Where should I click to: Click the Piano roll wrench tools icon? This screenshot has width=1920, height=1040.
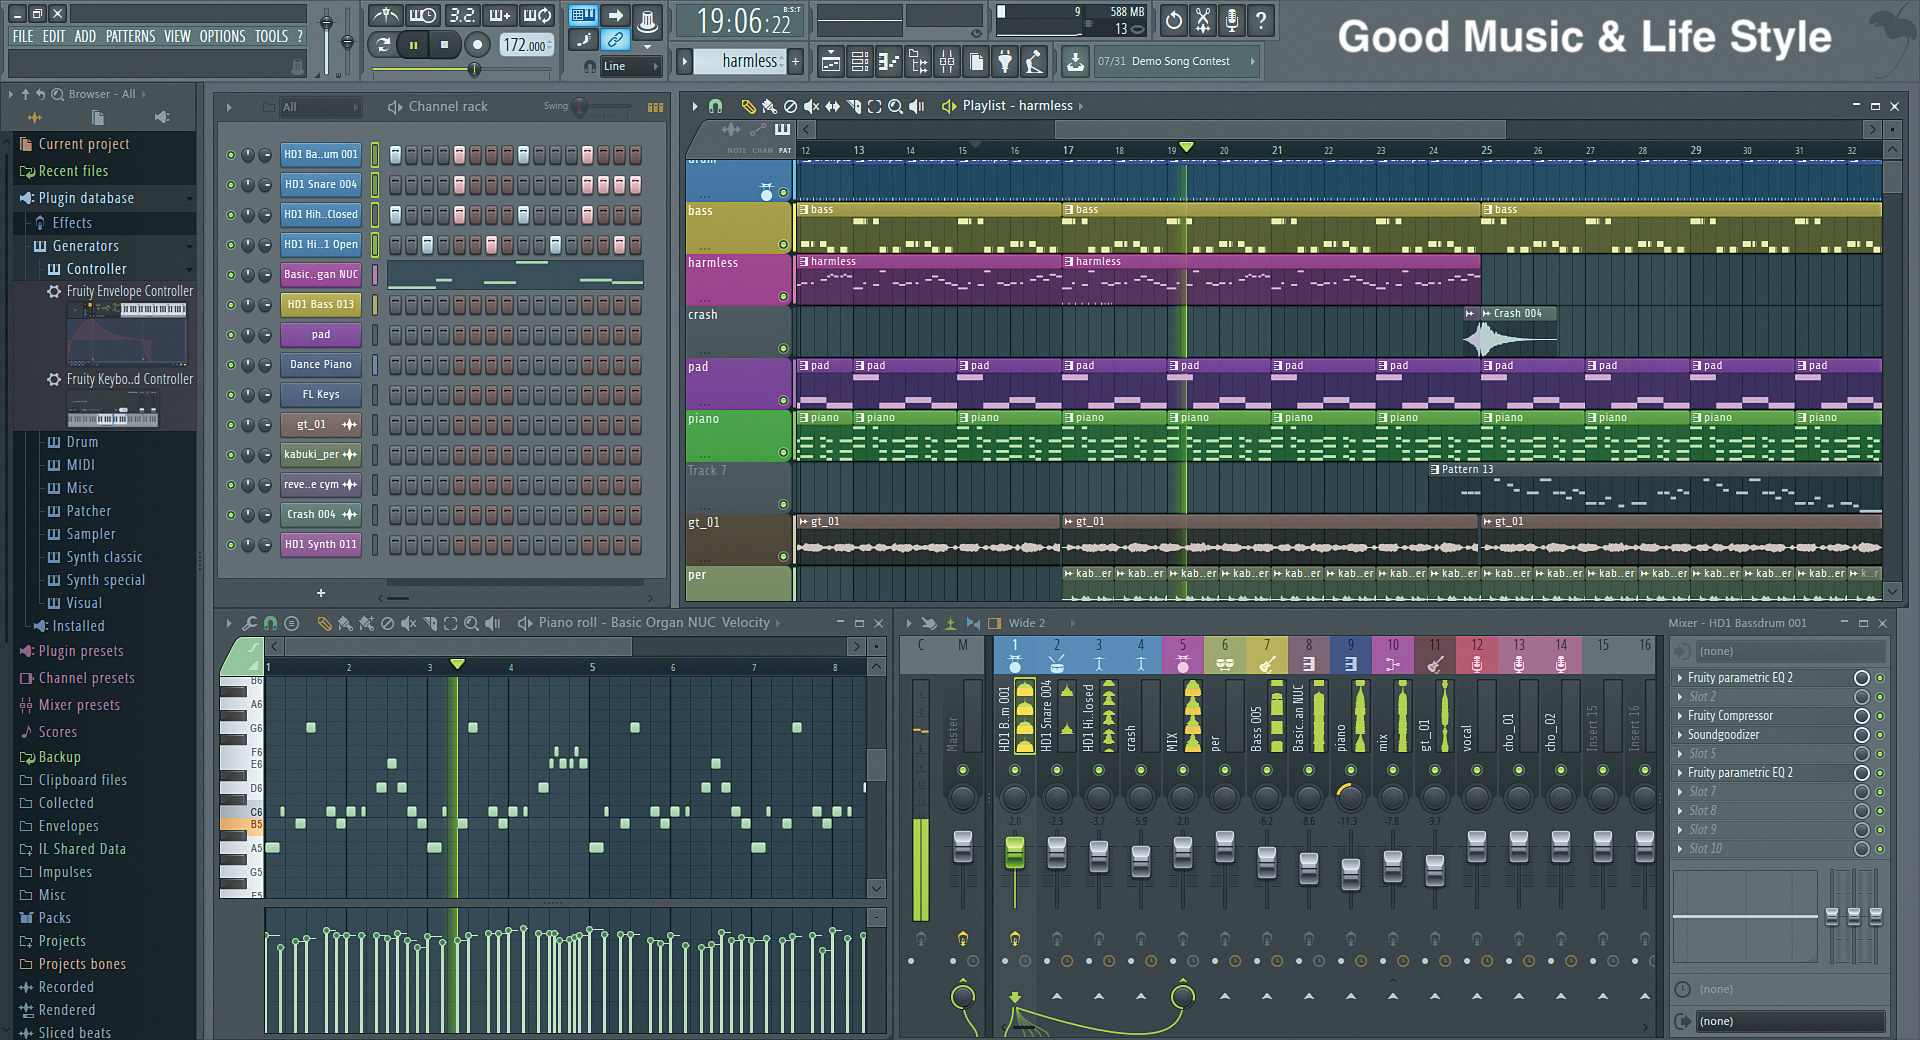(x=249, y=623)
